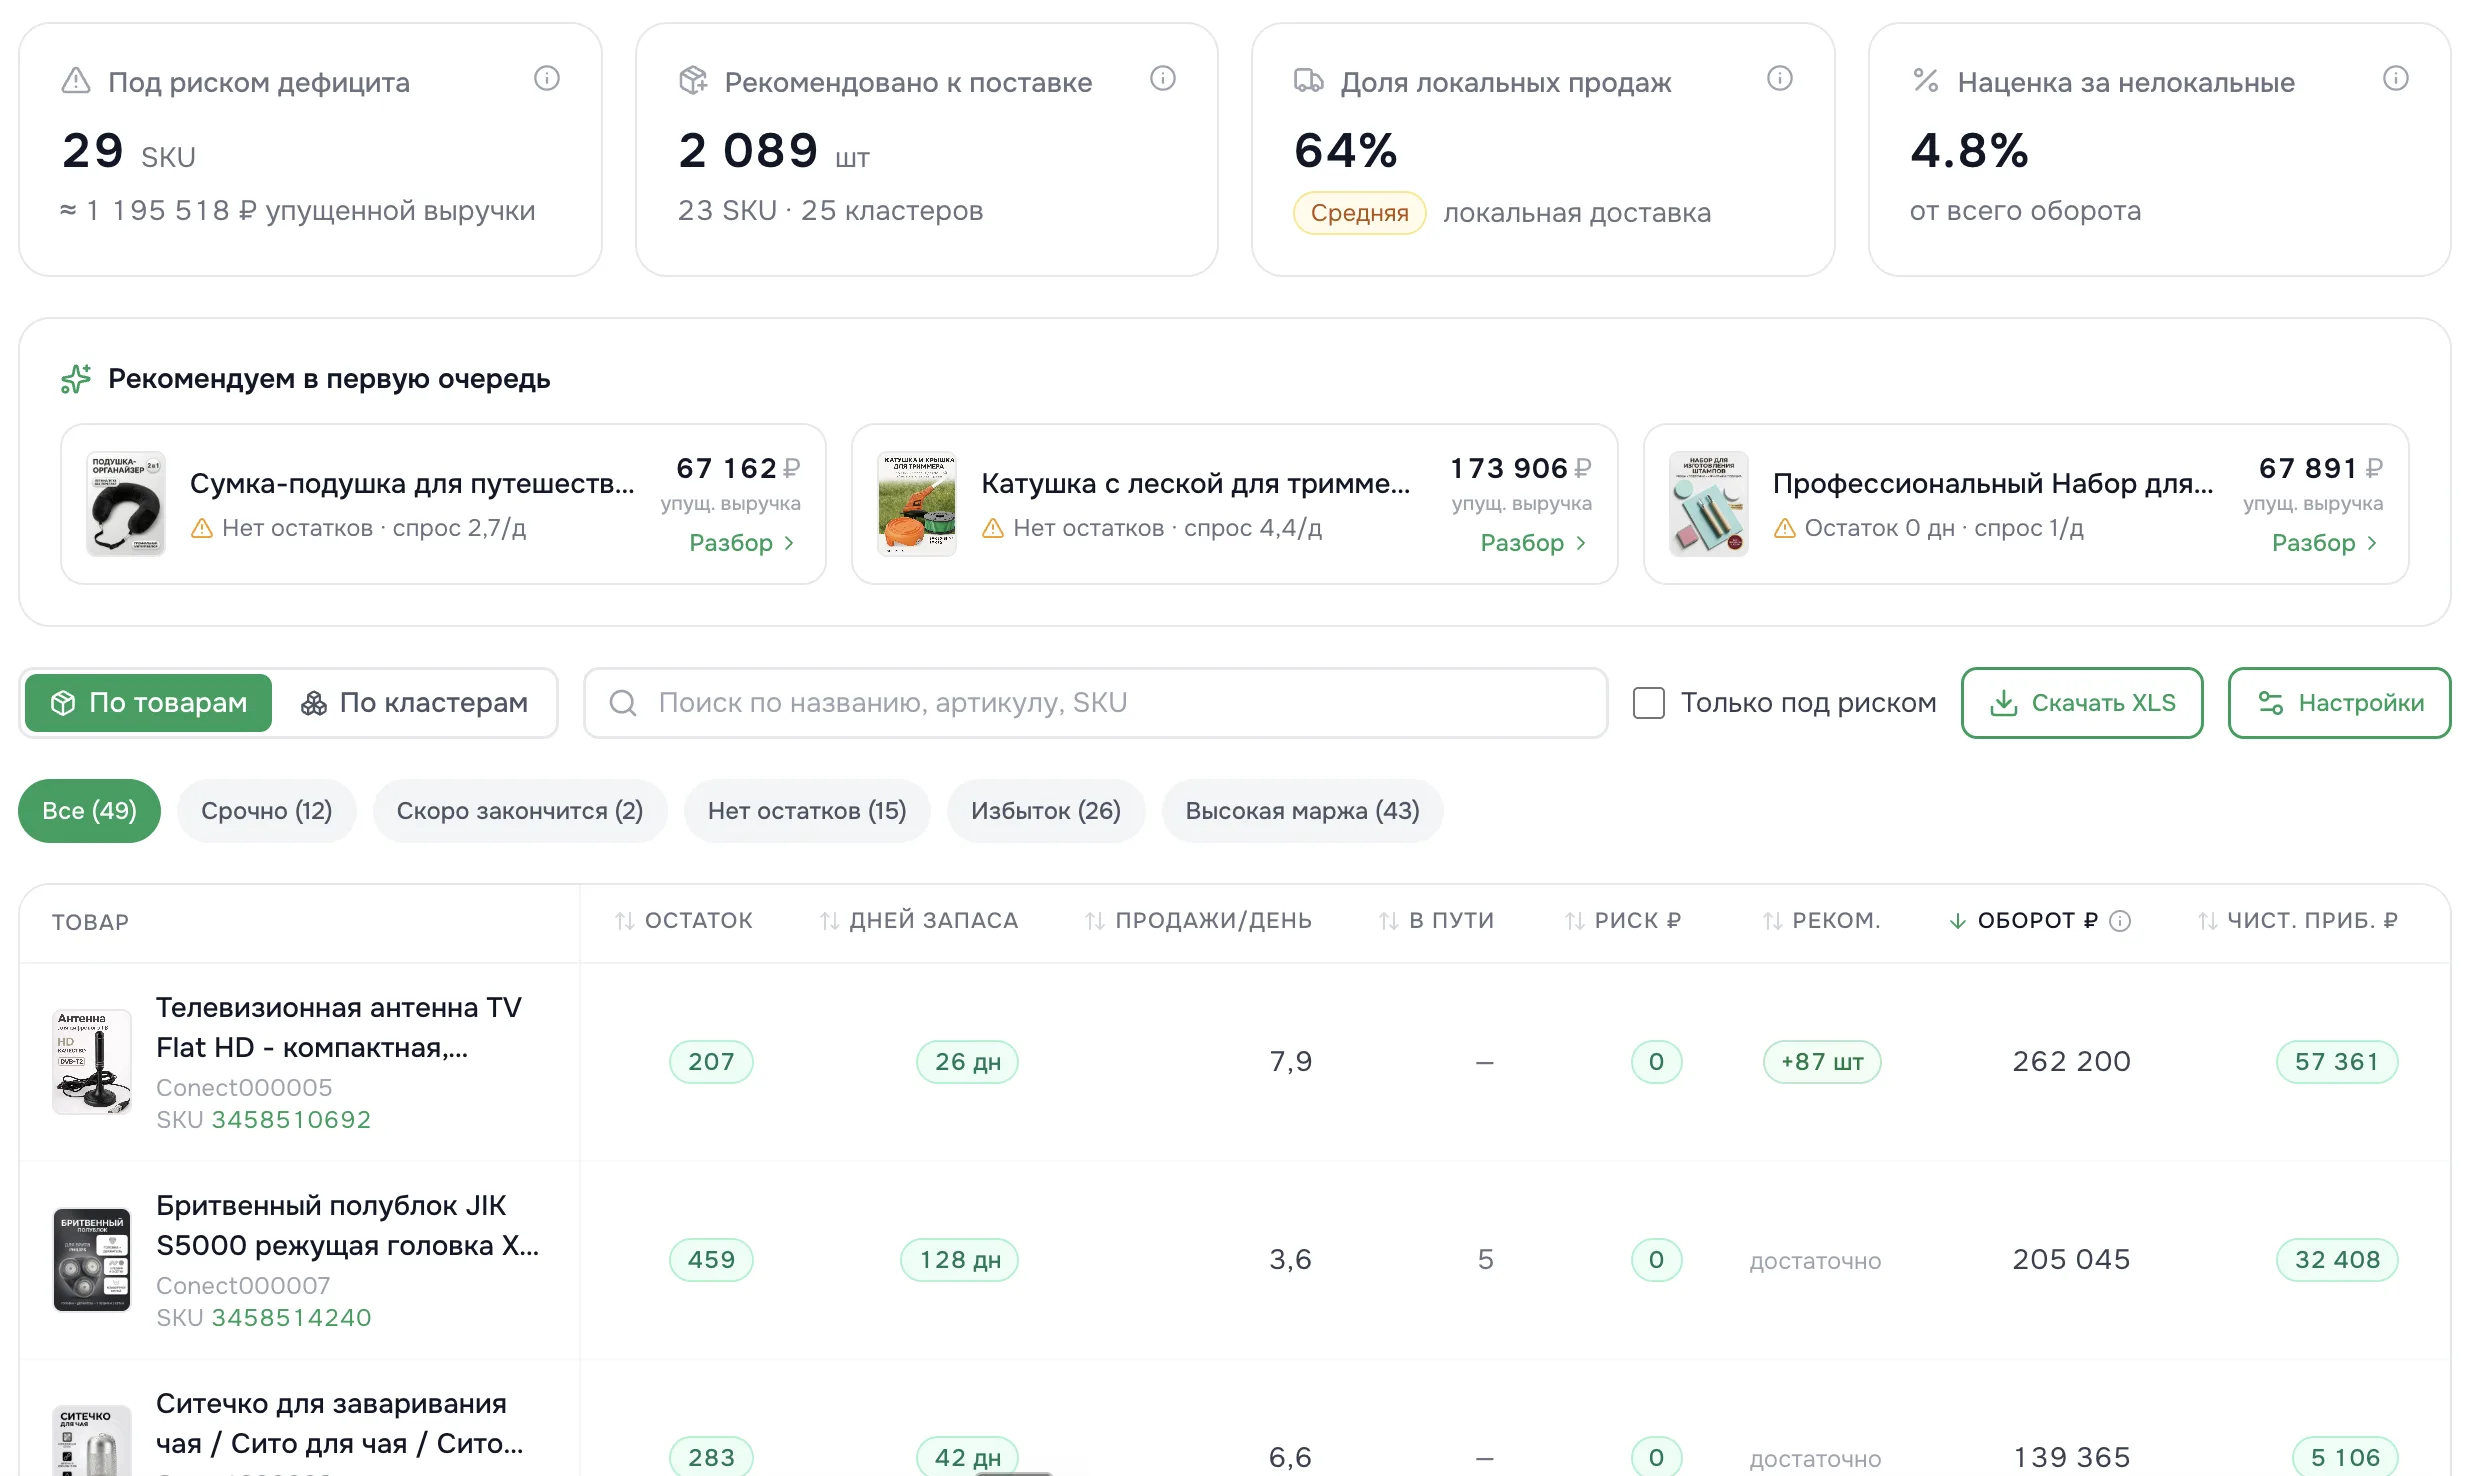Click 'Телевизионная антенна TV Flat HD' product name
The width and height of the screenshot is (2468, 1476).
tap(339, 1028)
